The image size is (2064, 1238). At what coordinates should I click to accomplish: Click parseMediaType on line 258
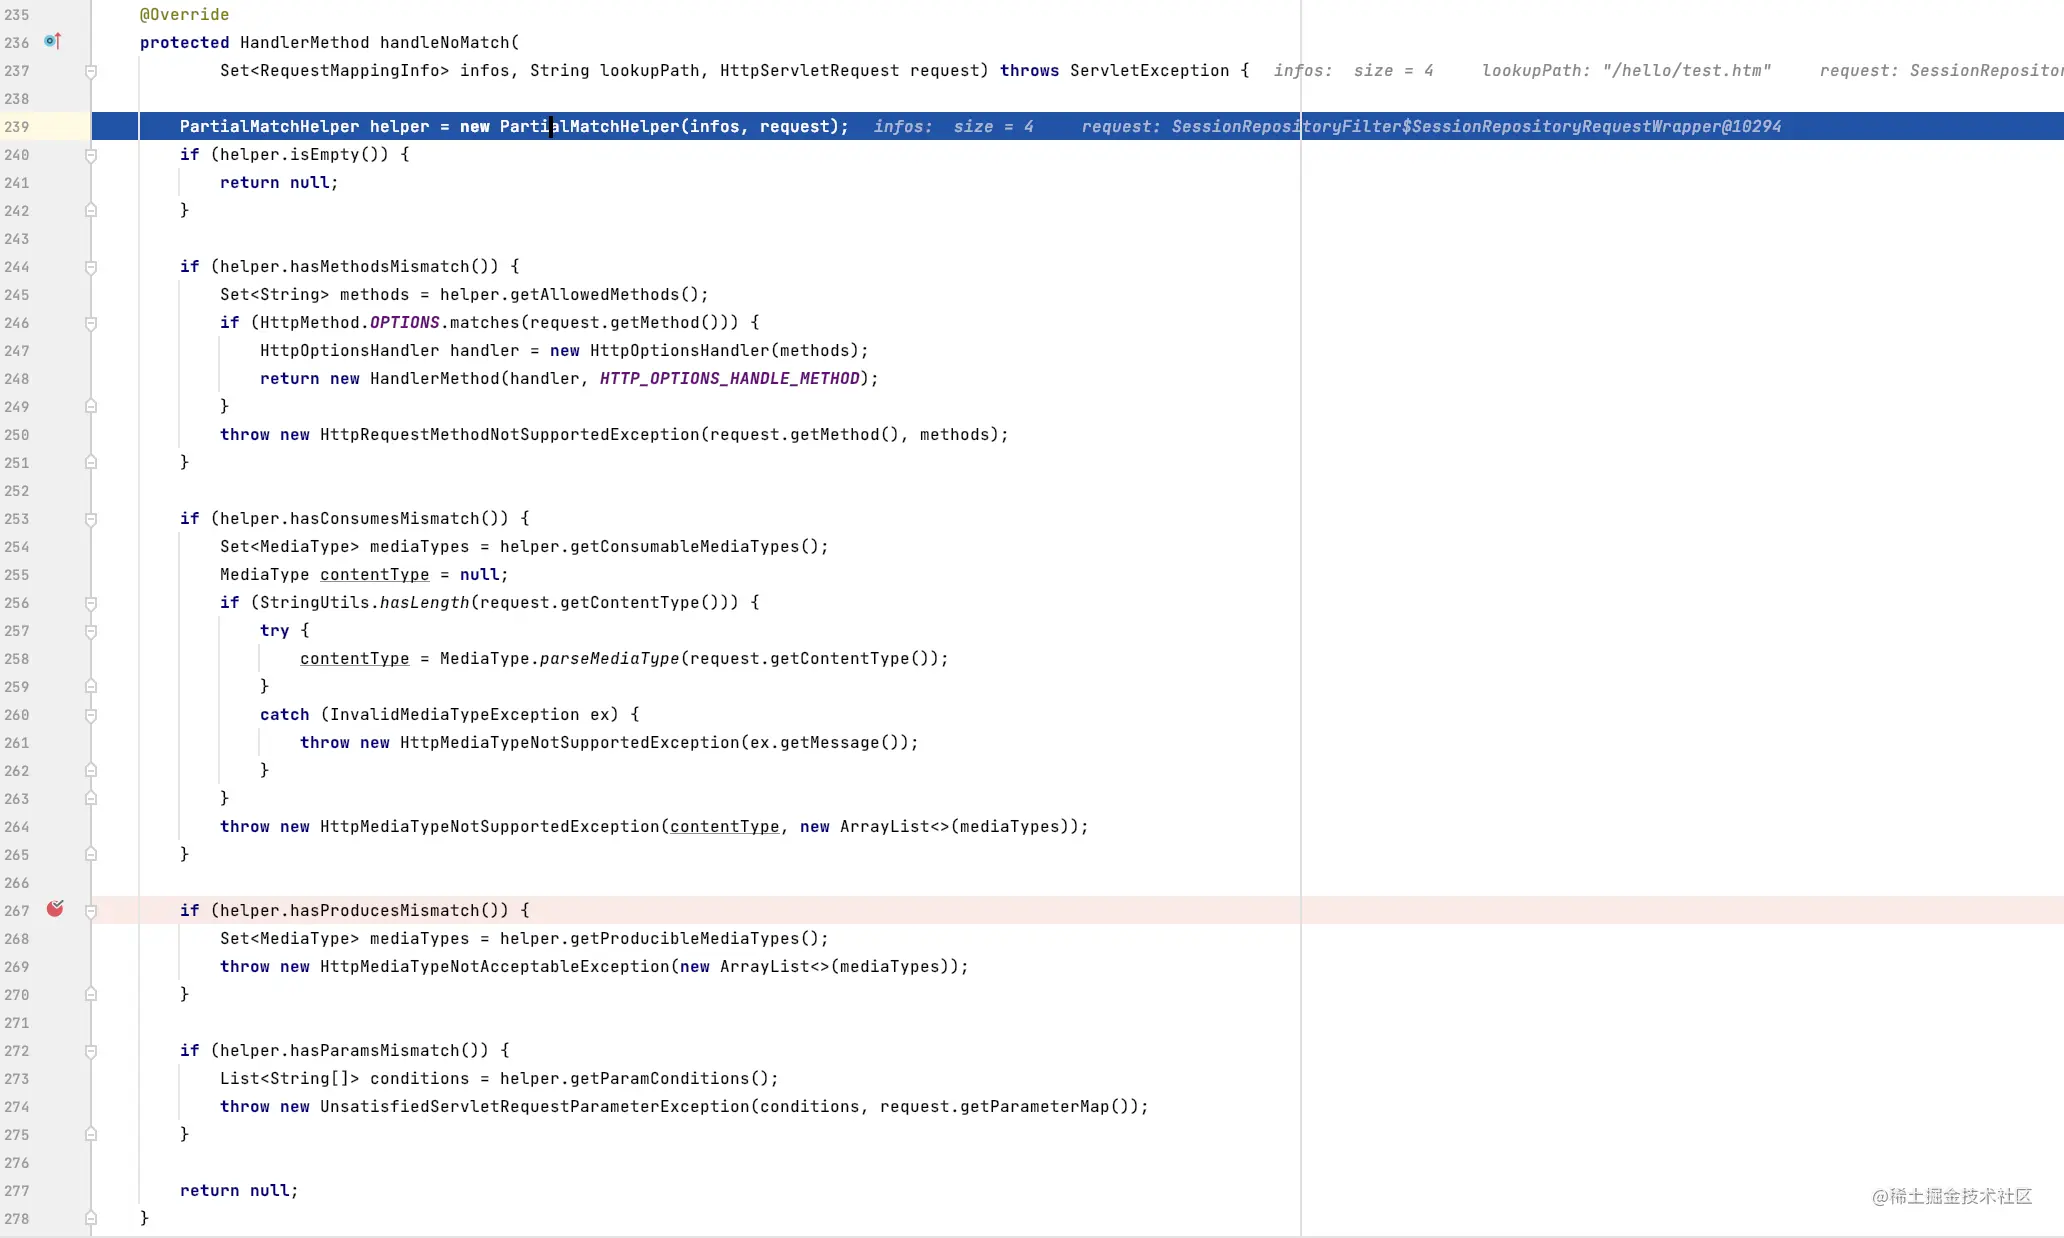(x=609, y=658)
